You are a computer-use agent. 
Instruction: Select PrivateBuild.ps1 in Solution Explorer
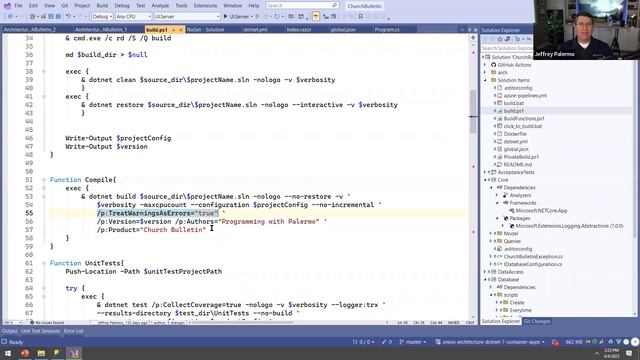click(521, 157)
